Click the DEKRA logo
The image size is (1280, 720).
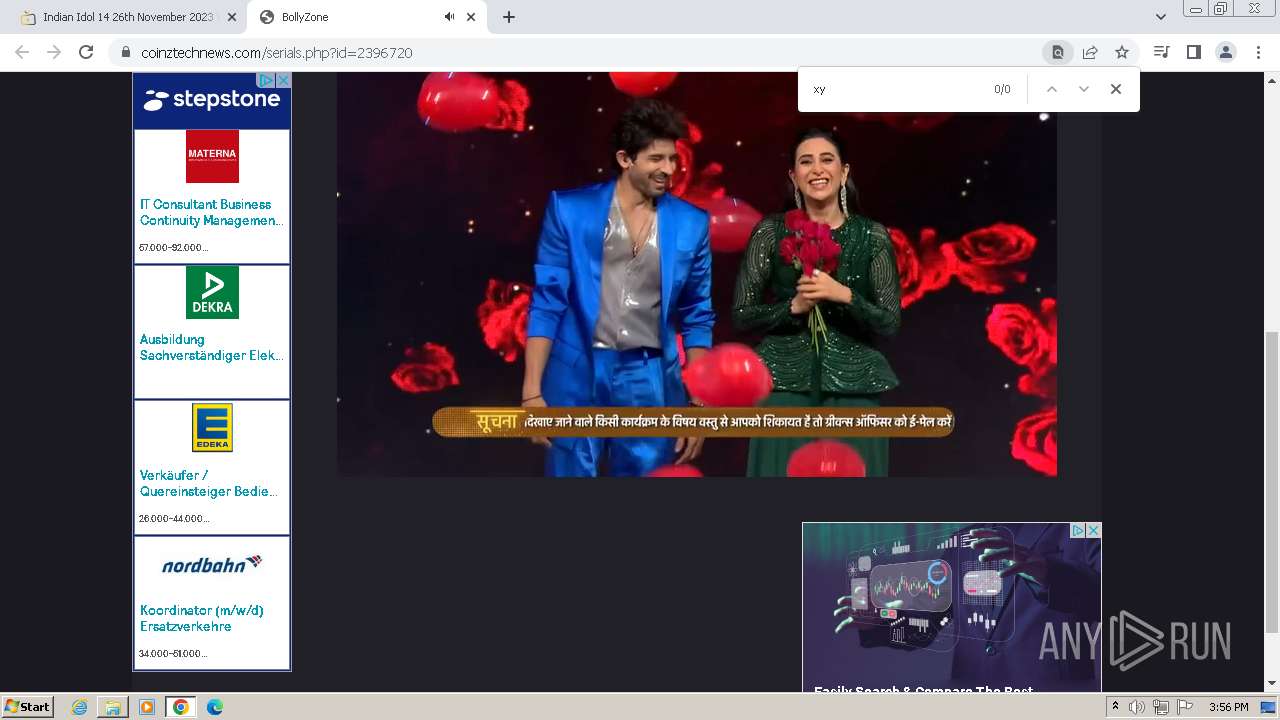212,292
